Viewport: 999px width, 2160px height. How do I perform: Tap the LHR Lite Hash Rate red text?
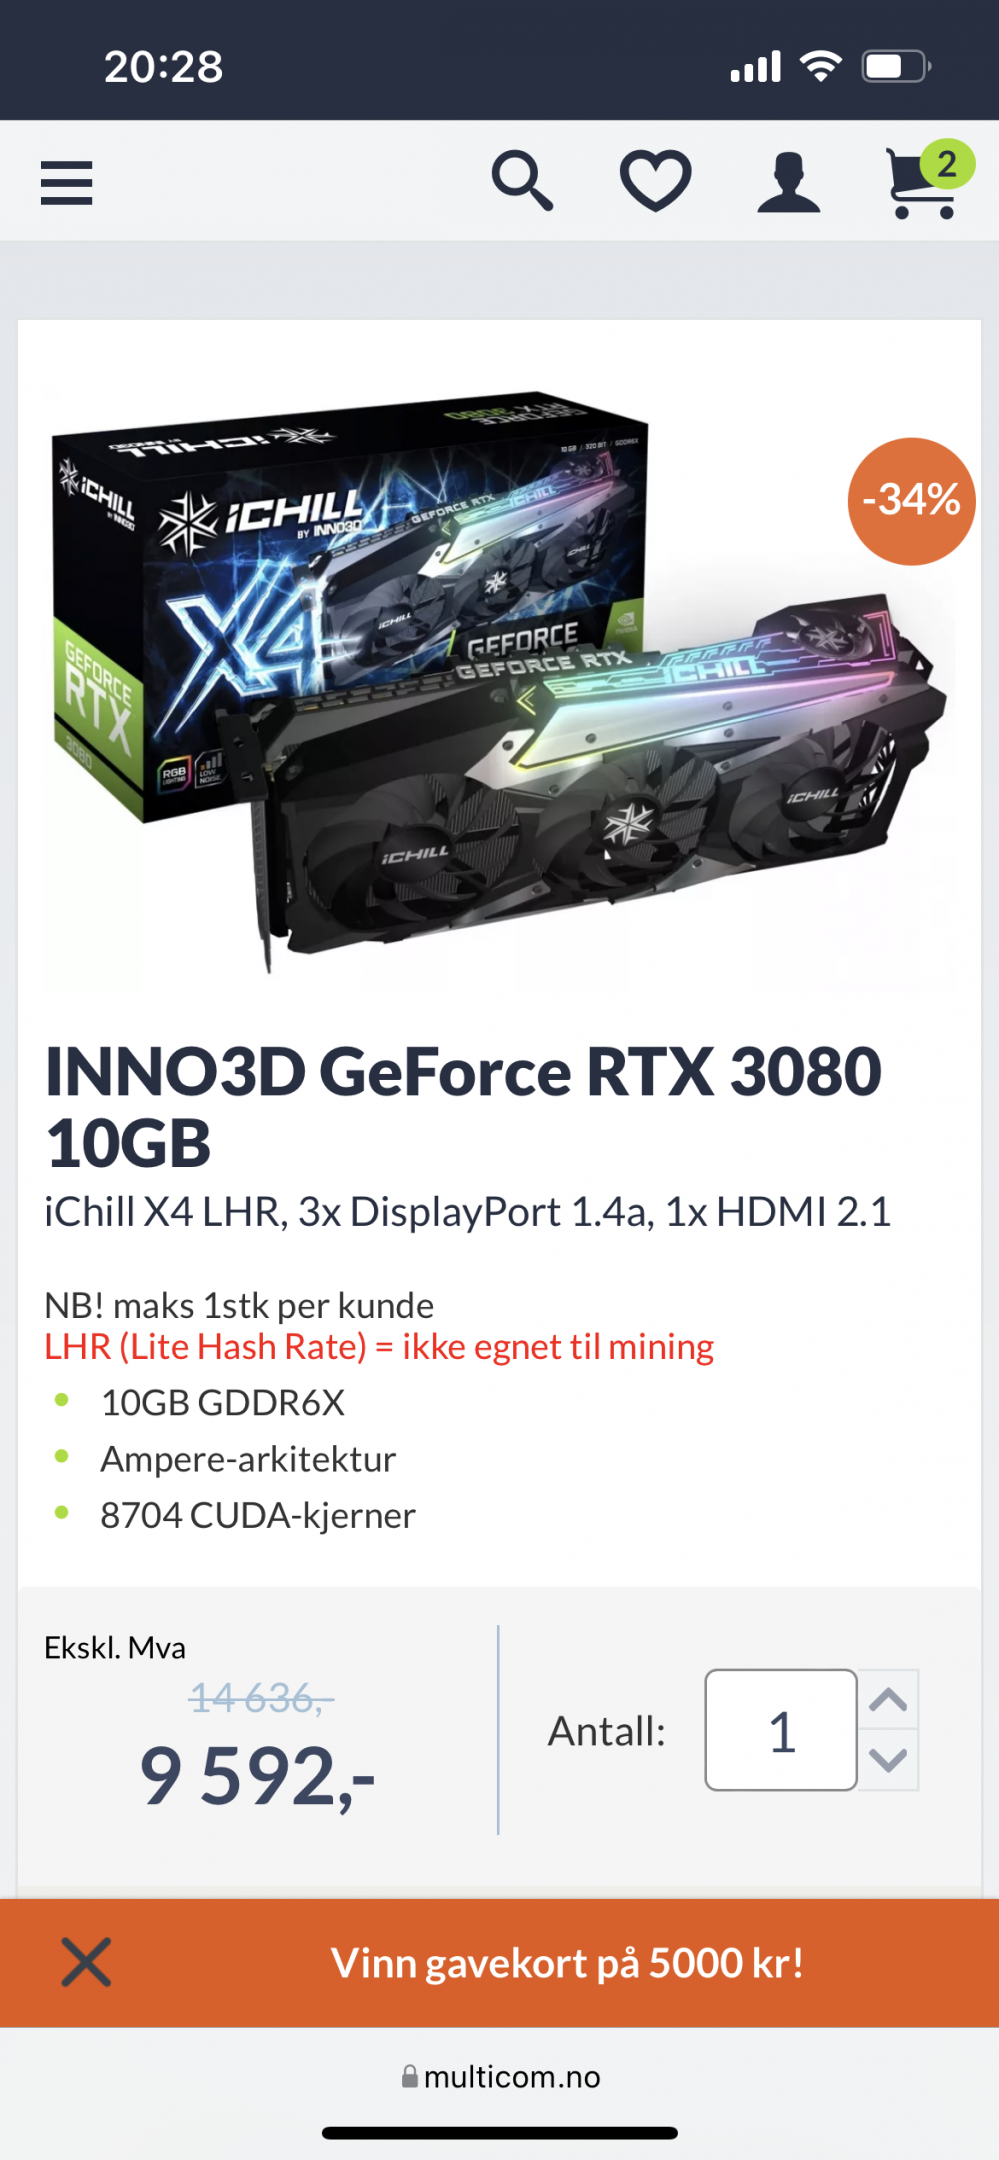click(379, 1347)
